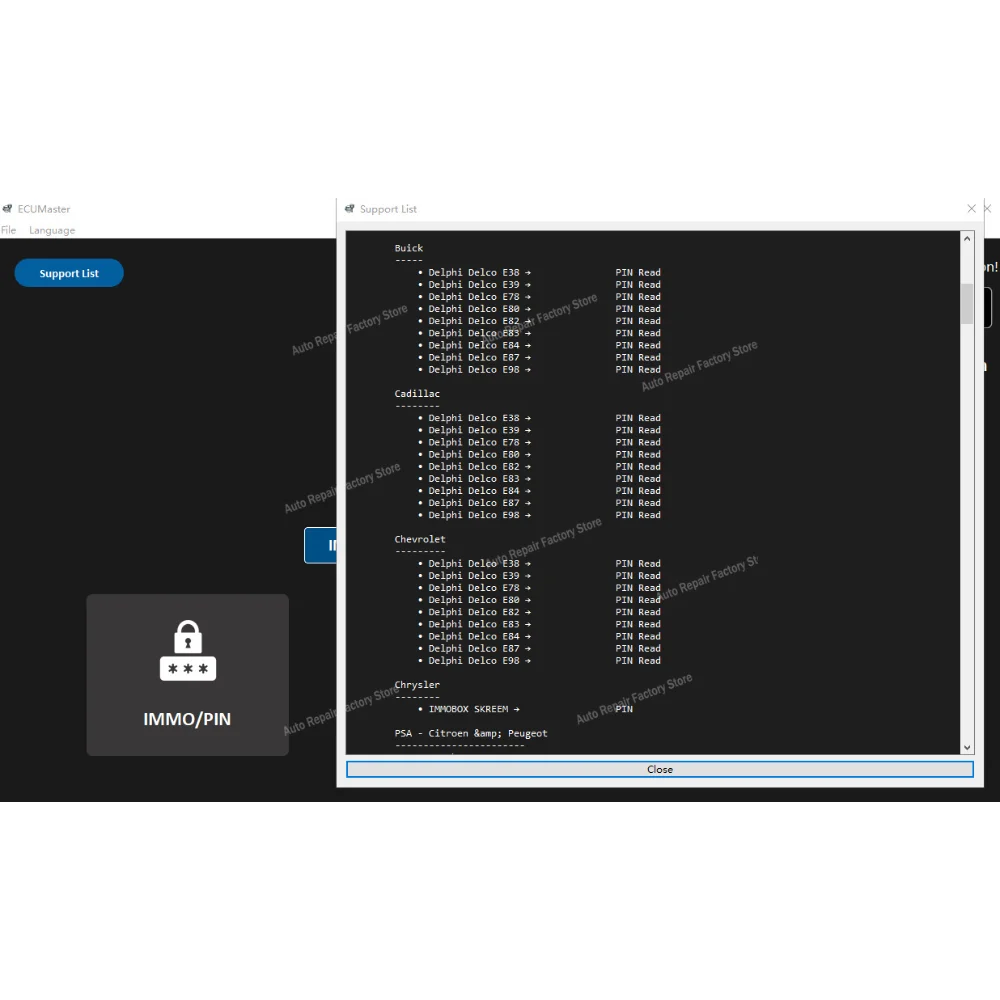The image size is (1000, 1000).
Task: Select the Cadillac heading in the list
Action: [417, 393]
